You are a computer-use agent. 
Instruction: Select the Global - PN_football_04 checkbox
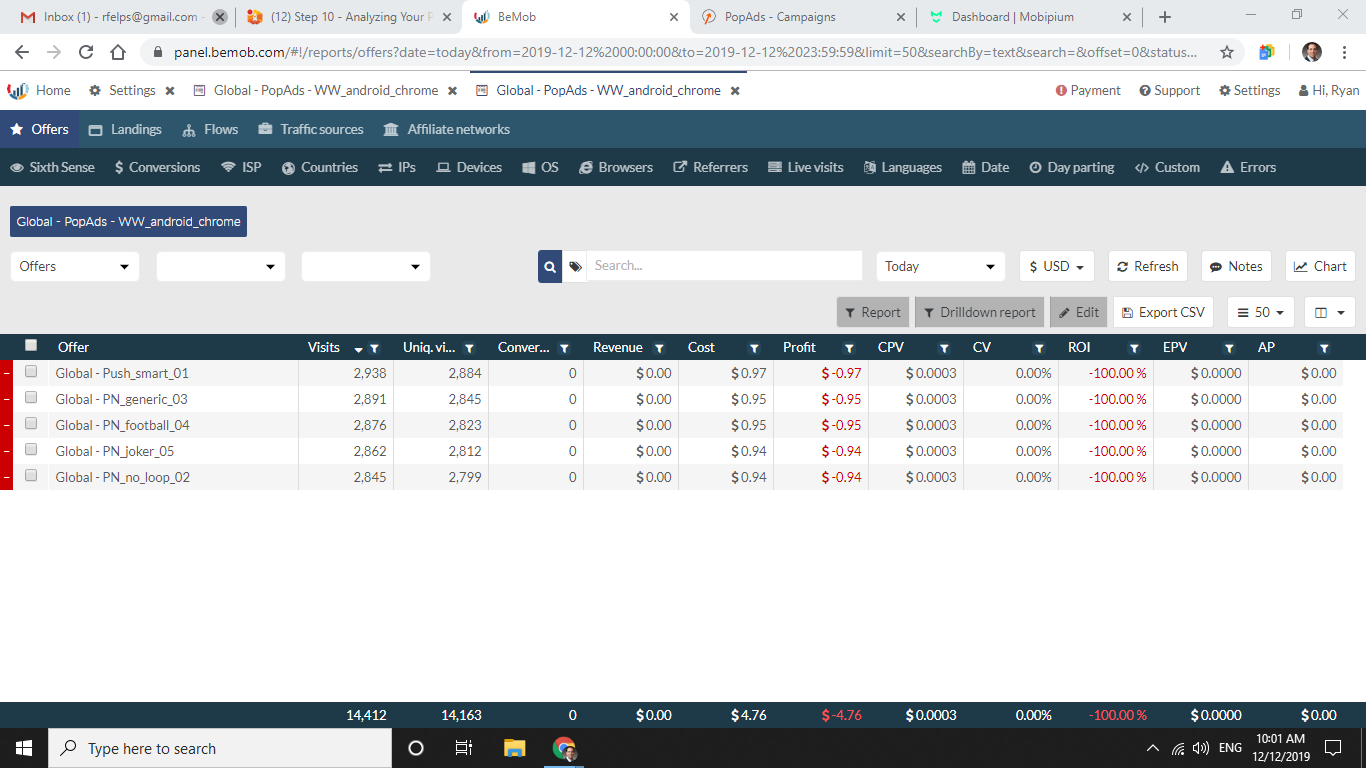coord(31,424)
